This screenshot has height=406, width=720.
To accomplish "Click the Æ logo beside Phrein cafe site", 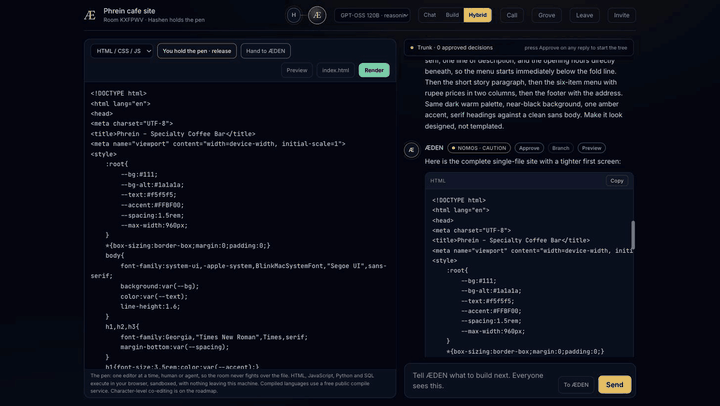I will [90, 15].
